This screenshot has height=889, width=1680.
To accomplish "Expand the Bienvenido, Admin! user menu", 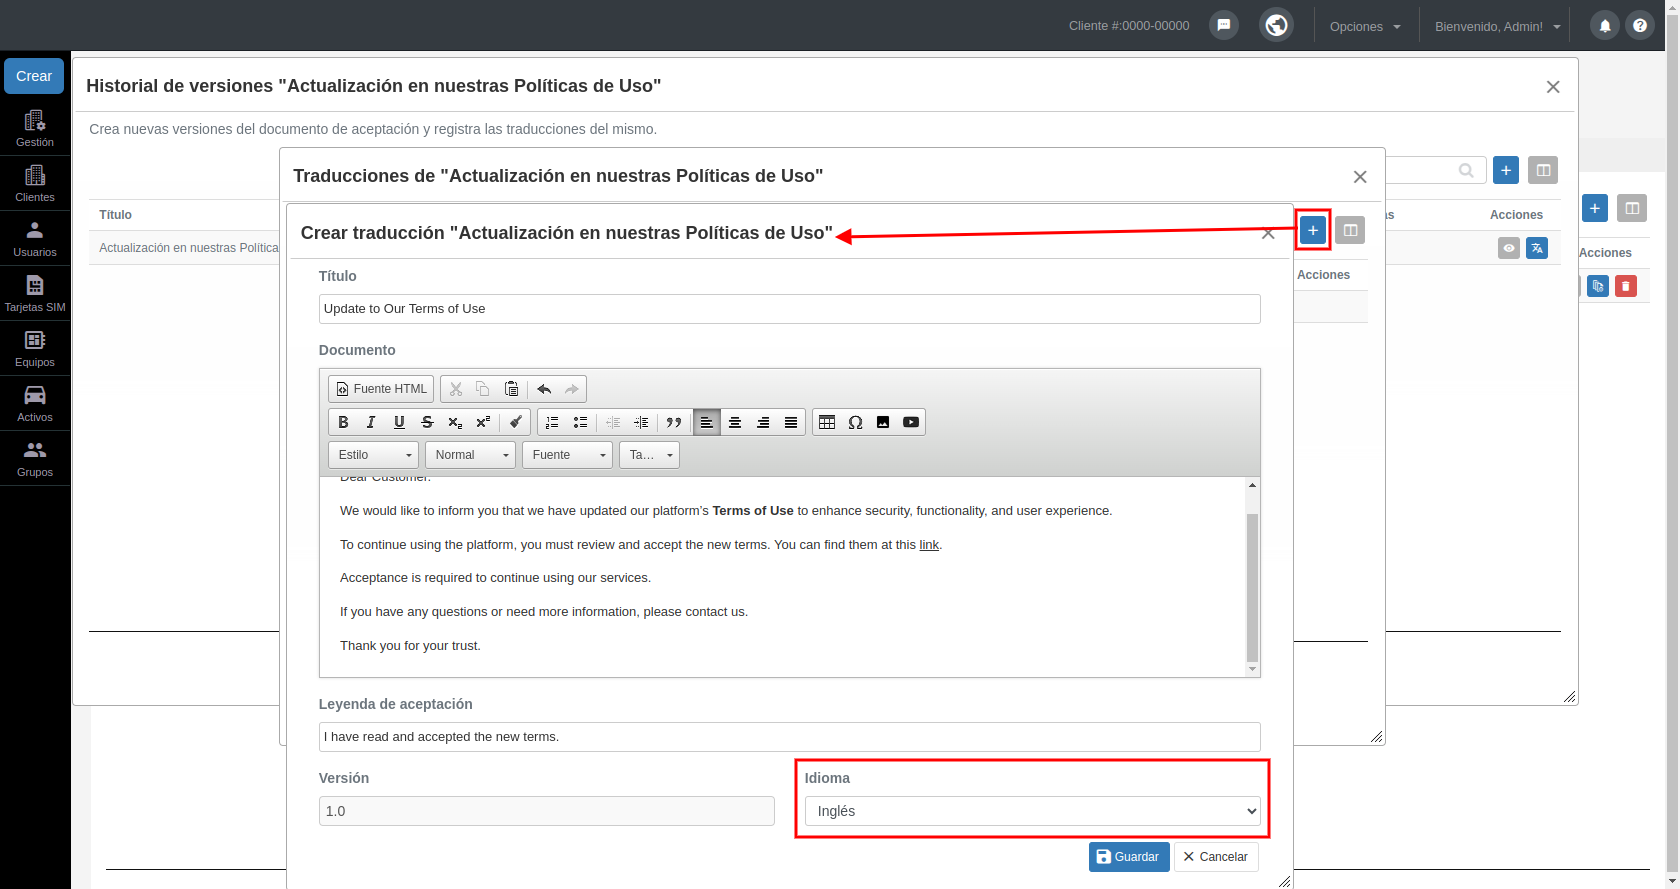I will [1497, 26].
